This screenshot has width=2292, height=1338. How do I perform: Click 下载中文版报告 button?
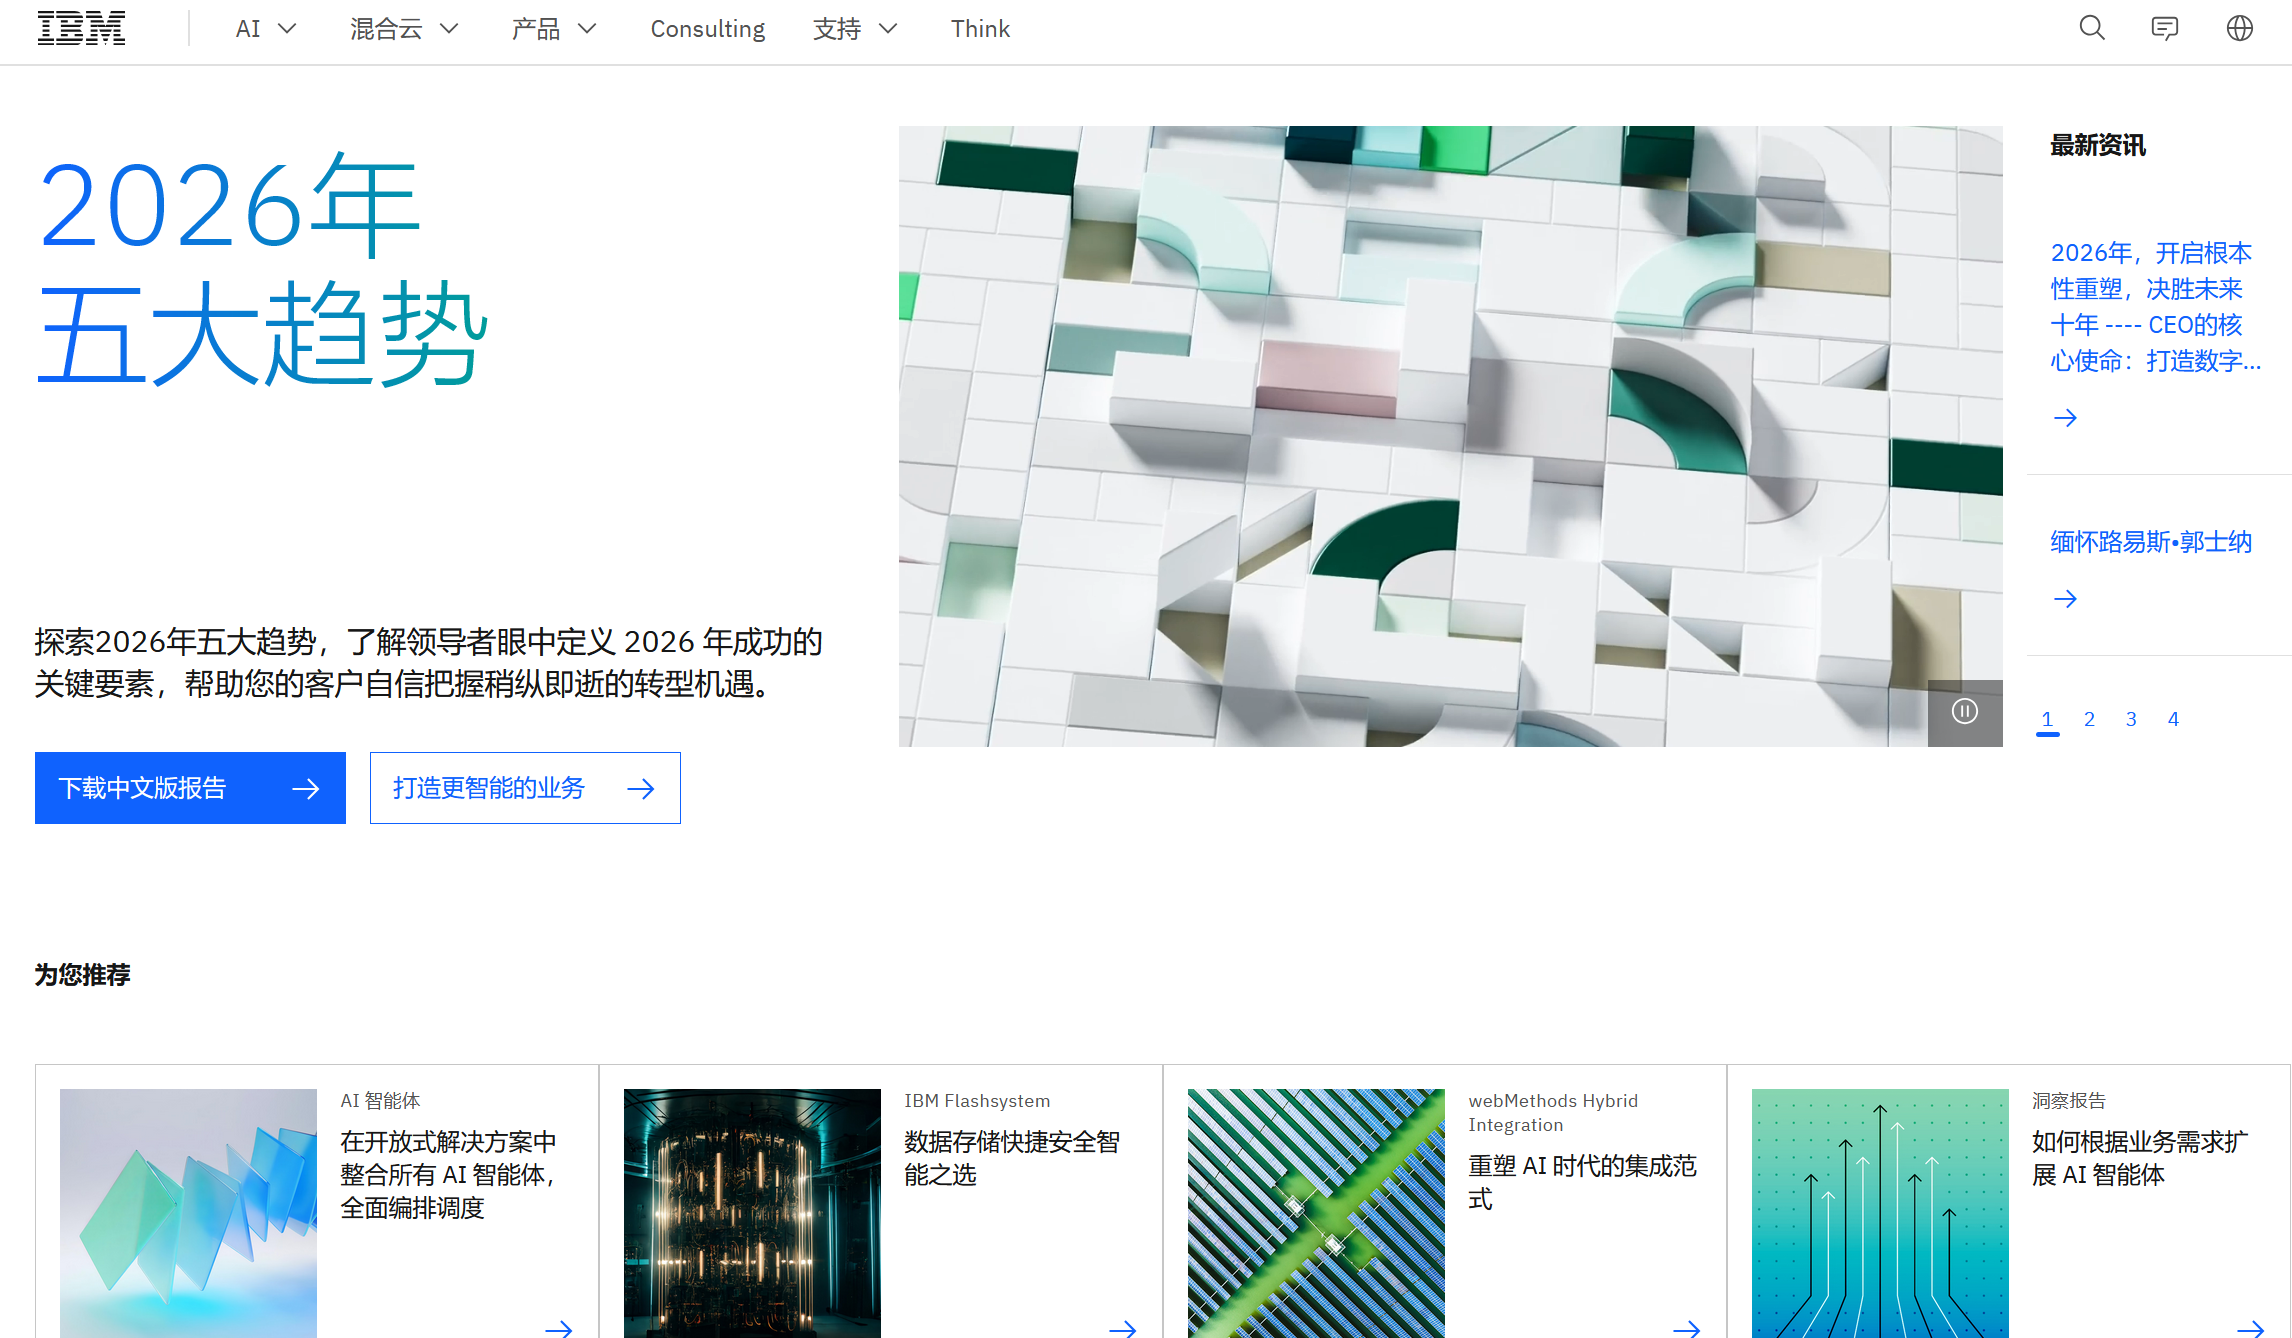coord(190,788)
